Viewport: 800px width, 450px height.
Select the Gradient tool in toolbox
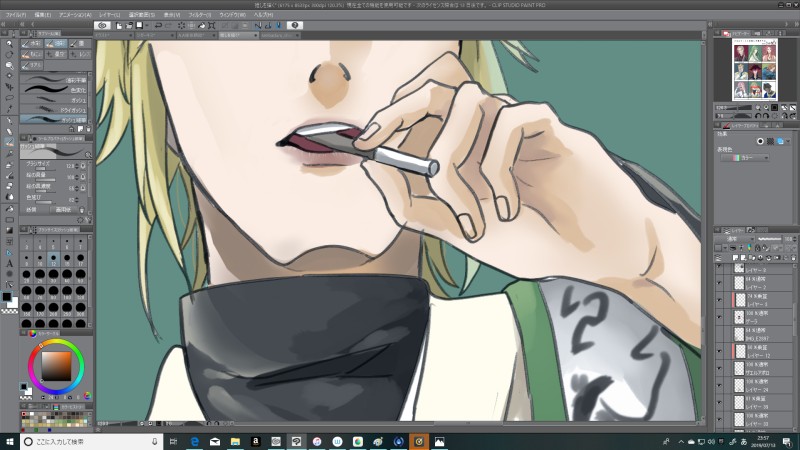pyautogui.click(x=9, y=230)
